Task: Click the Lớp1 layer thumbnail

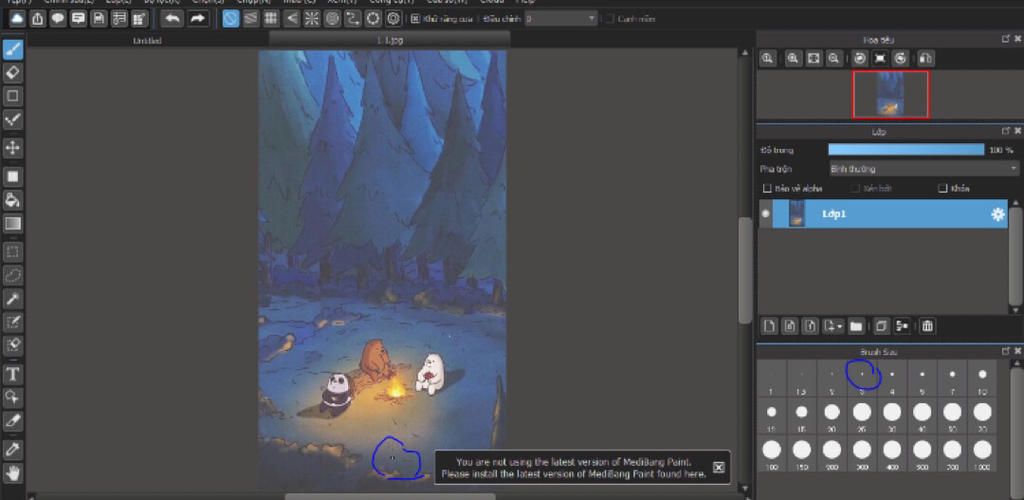Action: click(x=797, y=214)
